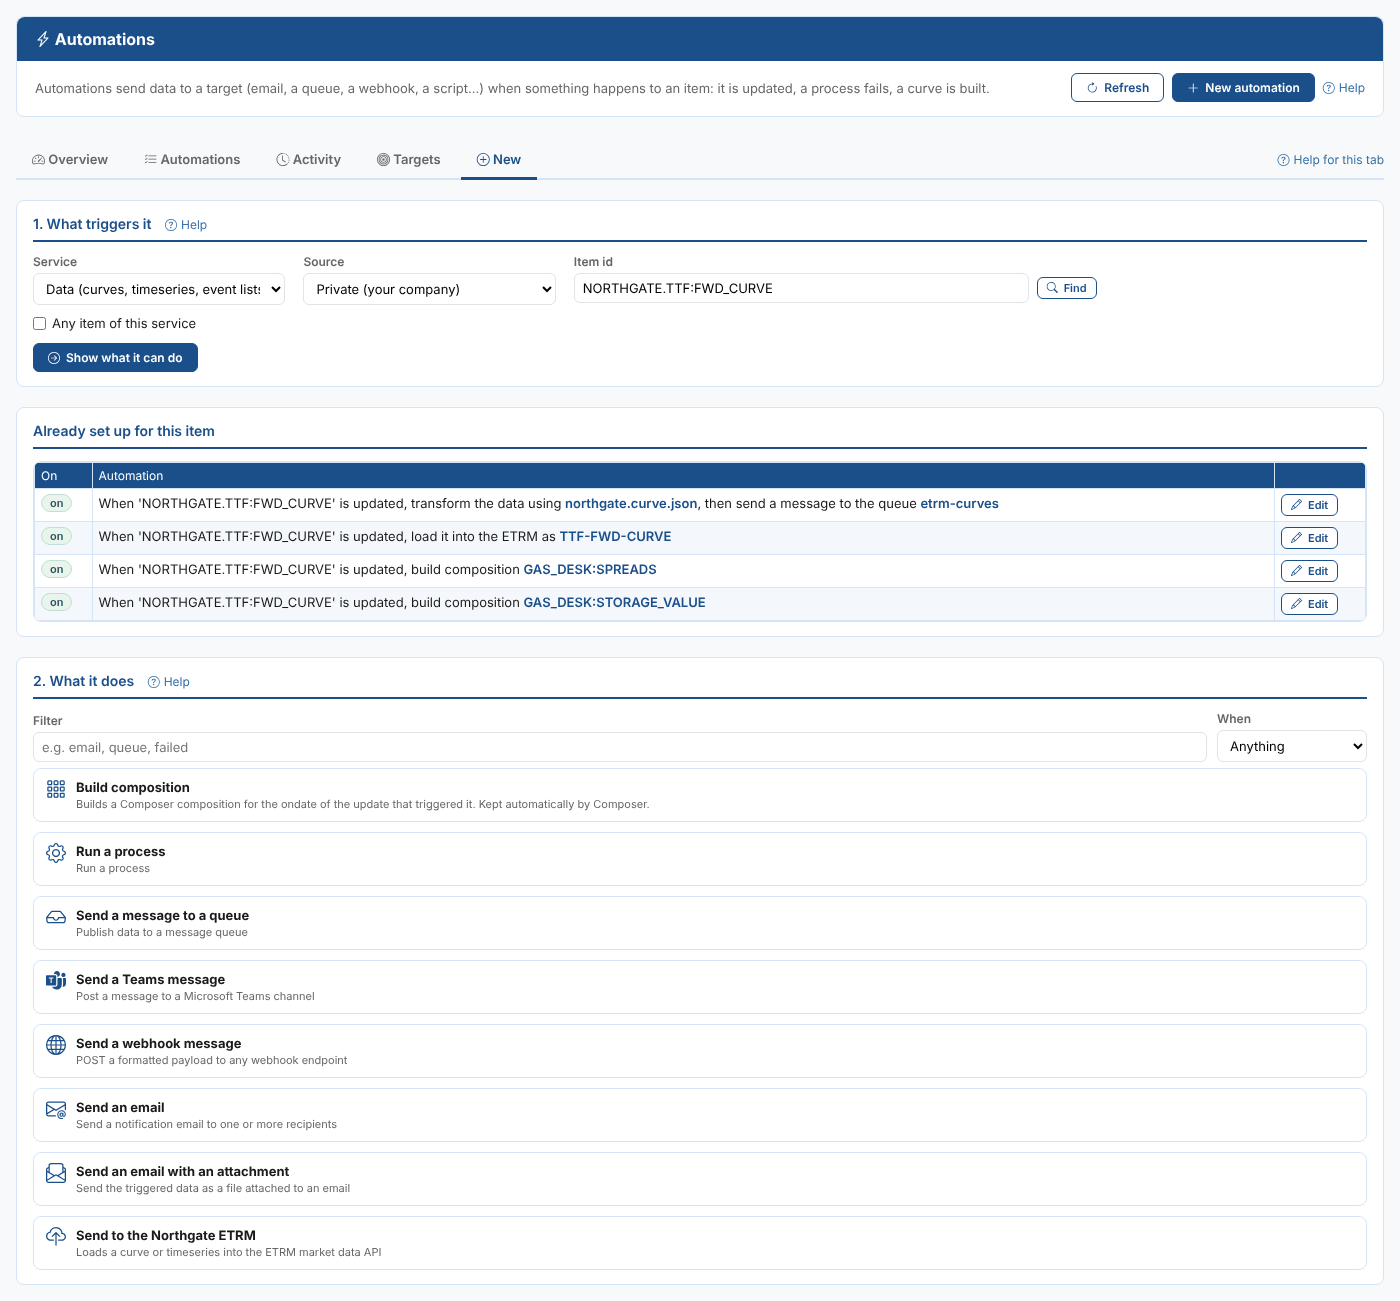Viewport: 1400px width, 1301px height.
Task: Click the email with attachment icon
Action: [x=56, y=1173]
